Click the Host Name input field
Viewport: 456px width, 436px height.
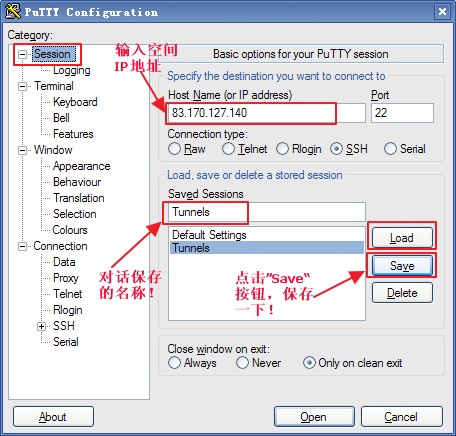pos(267,113)
